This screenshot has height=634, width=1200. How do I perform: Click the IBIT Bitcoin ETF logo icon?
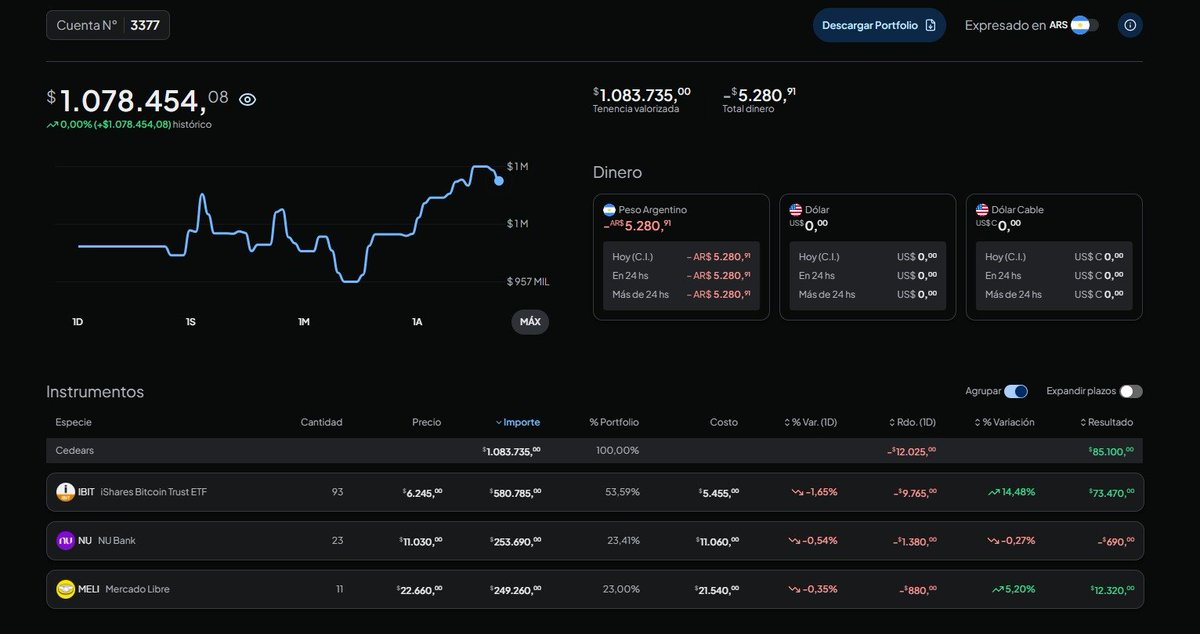pyautogui.click(x=66, y=492)
